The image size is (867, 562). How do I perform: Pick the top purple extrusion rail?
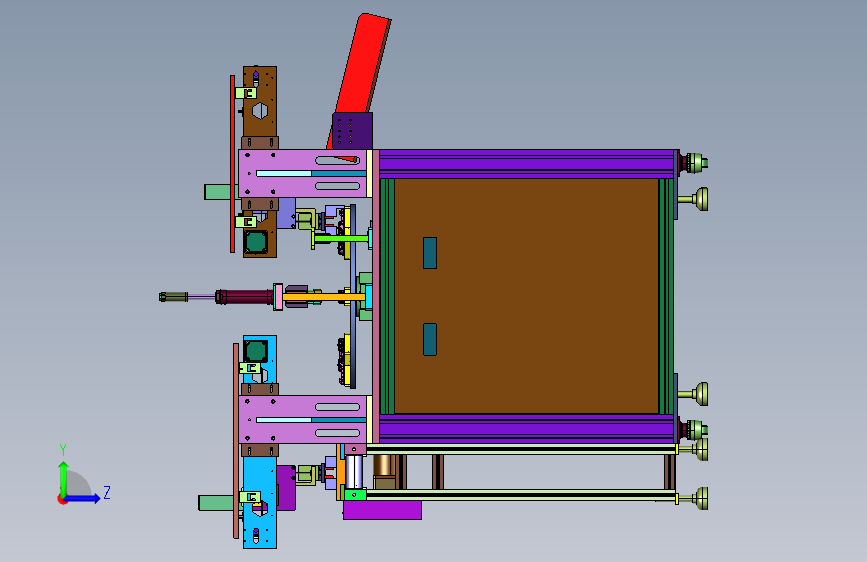coord(527,164)
